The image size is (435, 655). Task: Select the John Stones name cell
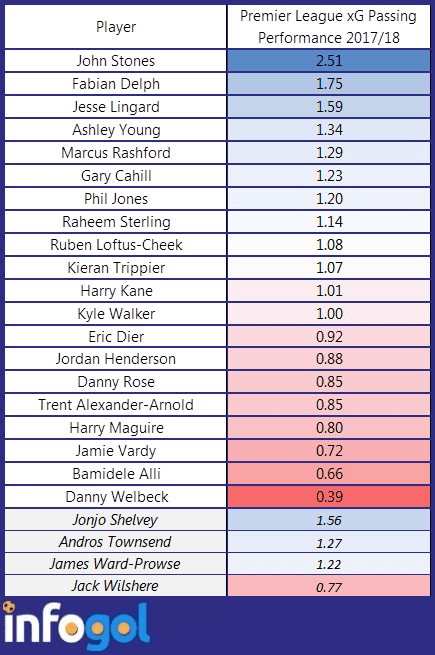click(x=116, y=61)
